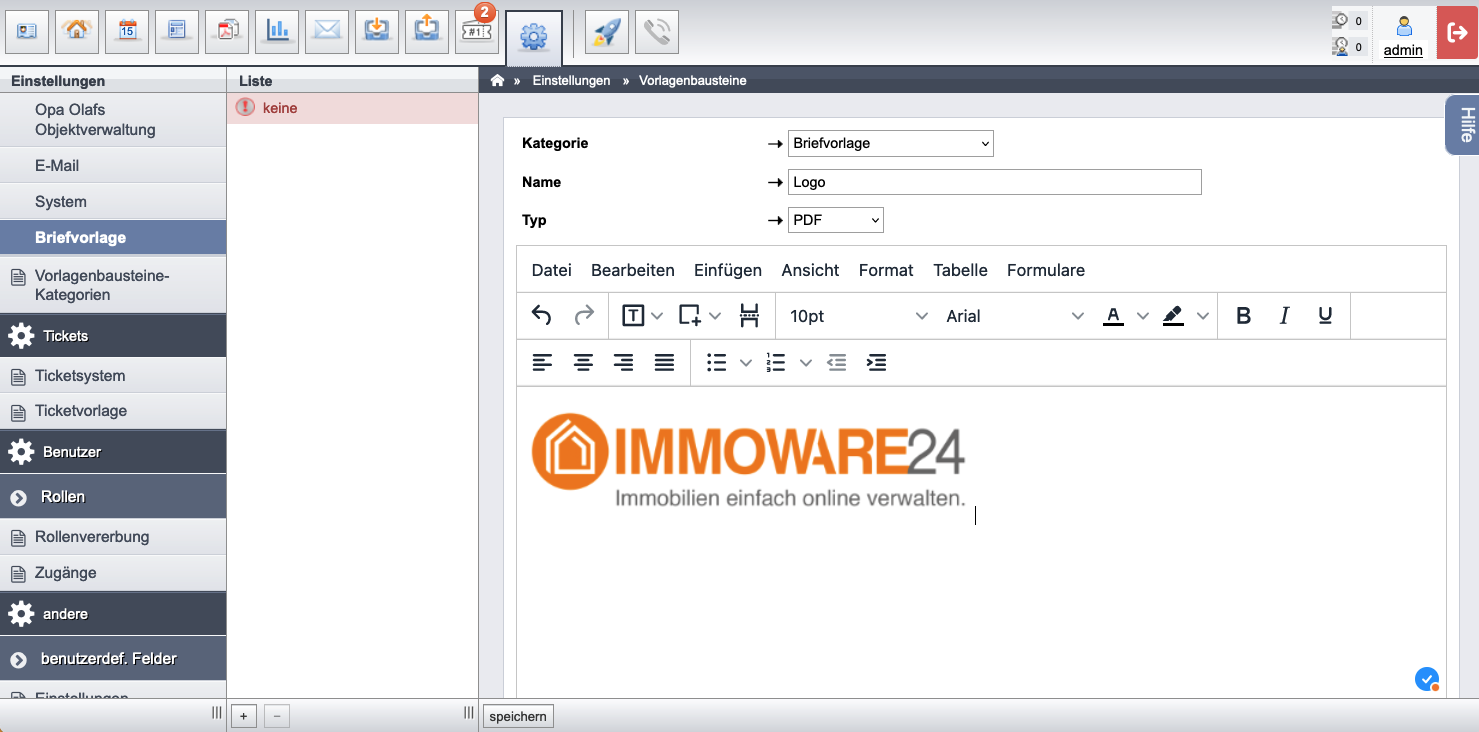Open the Kategorie Briefvorlage dropdown

click(891, 144)
